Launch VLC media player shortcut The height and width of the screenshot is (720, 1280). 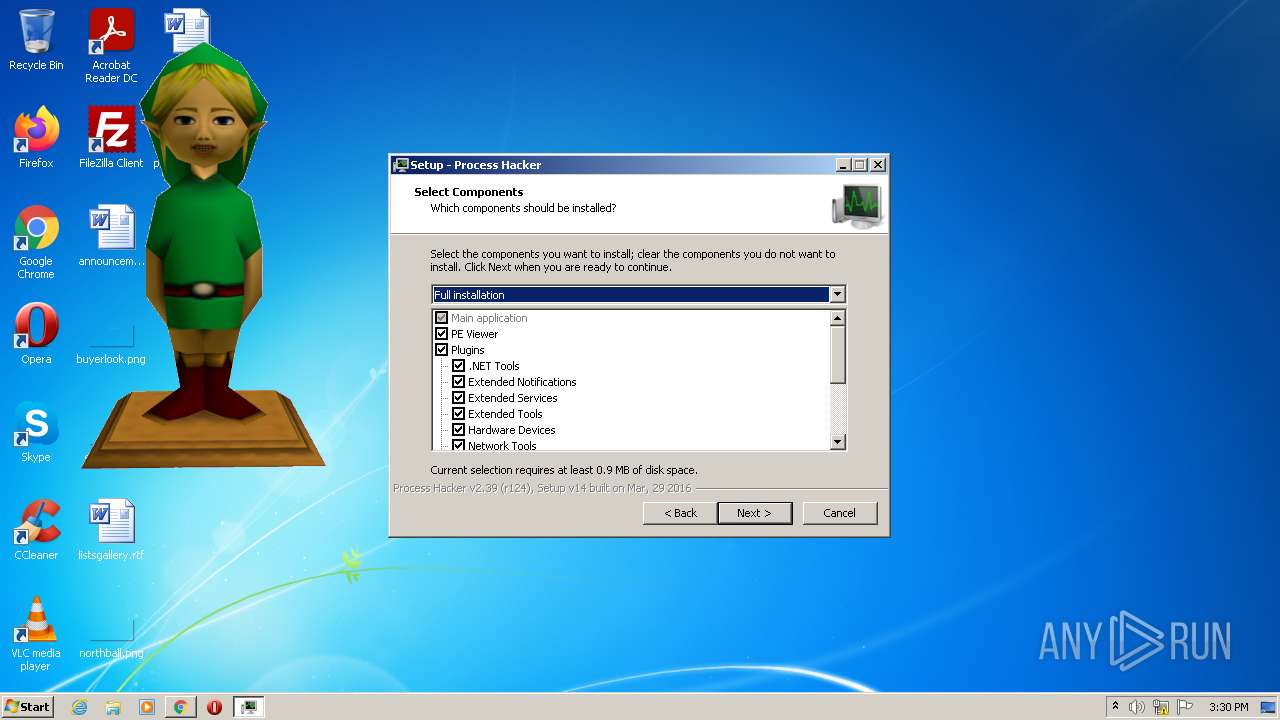coord(36,634)
